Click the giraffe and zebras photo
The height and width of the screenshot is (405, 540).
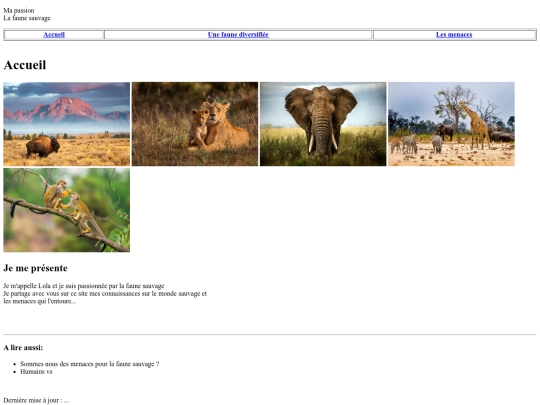click(x=451, y=124)
